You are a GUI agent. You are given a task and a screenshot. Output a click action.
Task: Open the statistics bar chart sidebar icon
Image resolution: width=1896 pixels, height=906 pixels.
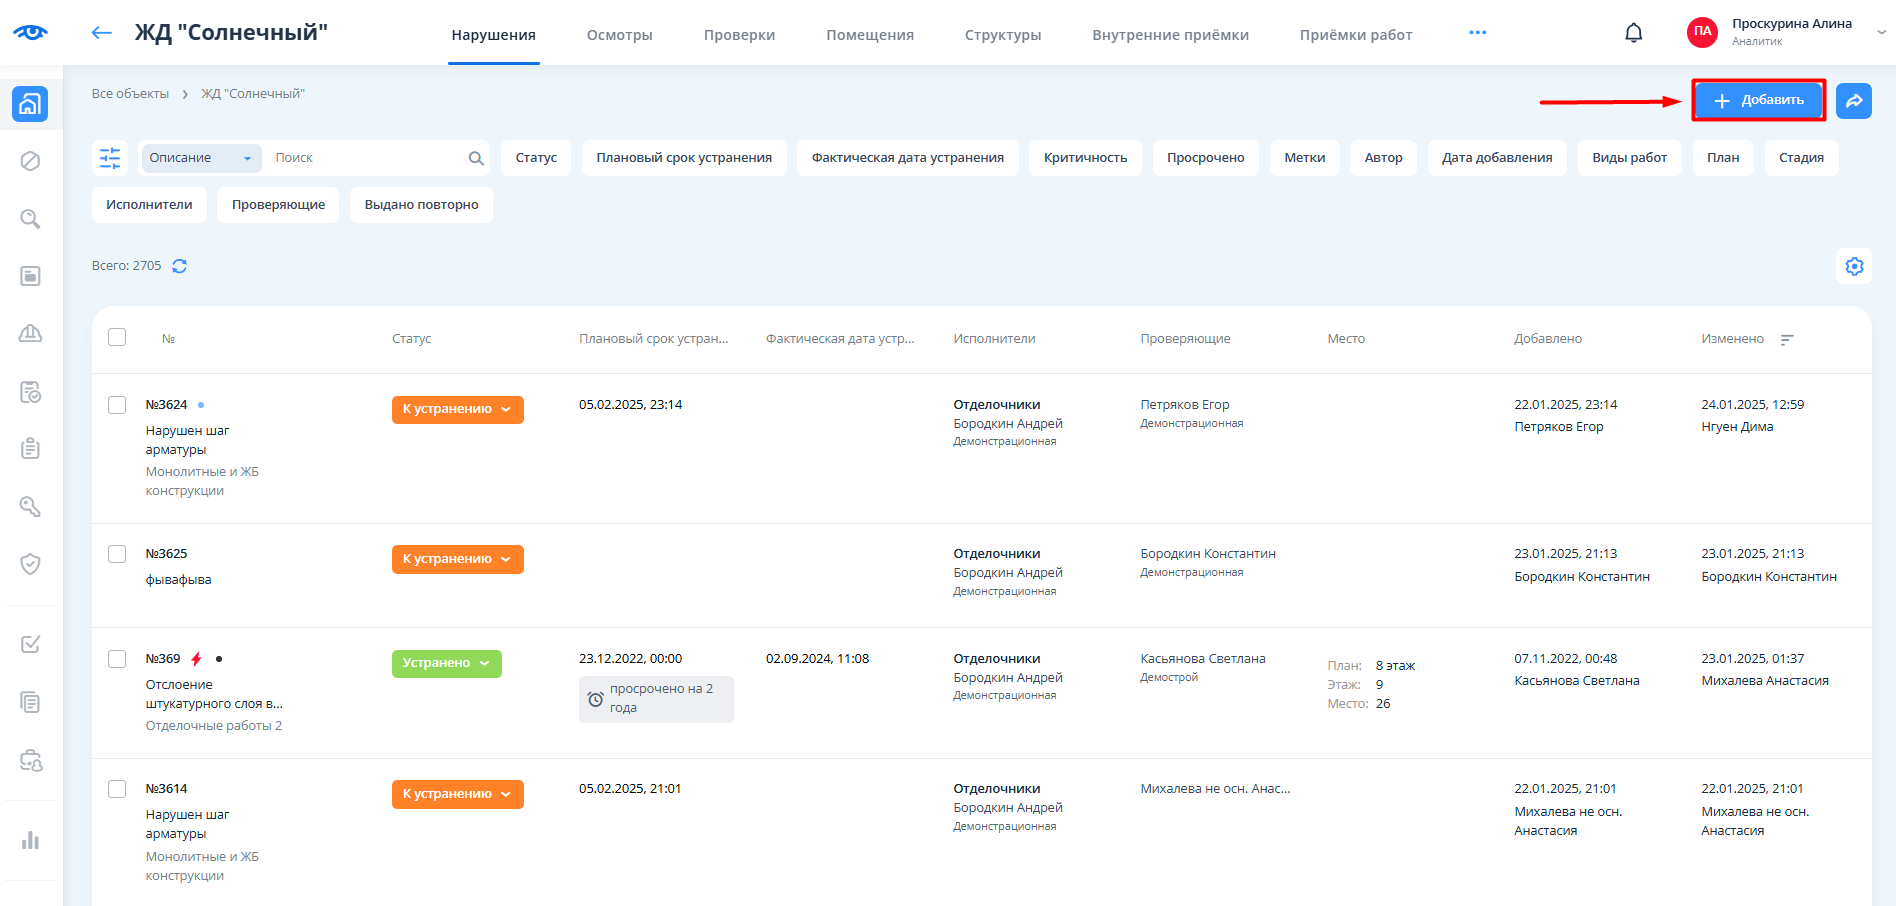pyautogui.click(x=31, y=840)
